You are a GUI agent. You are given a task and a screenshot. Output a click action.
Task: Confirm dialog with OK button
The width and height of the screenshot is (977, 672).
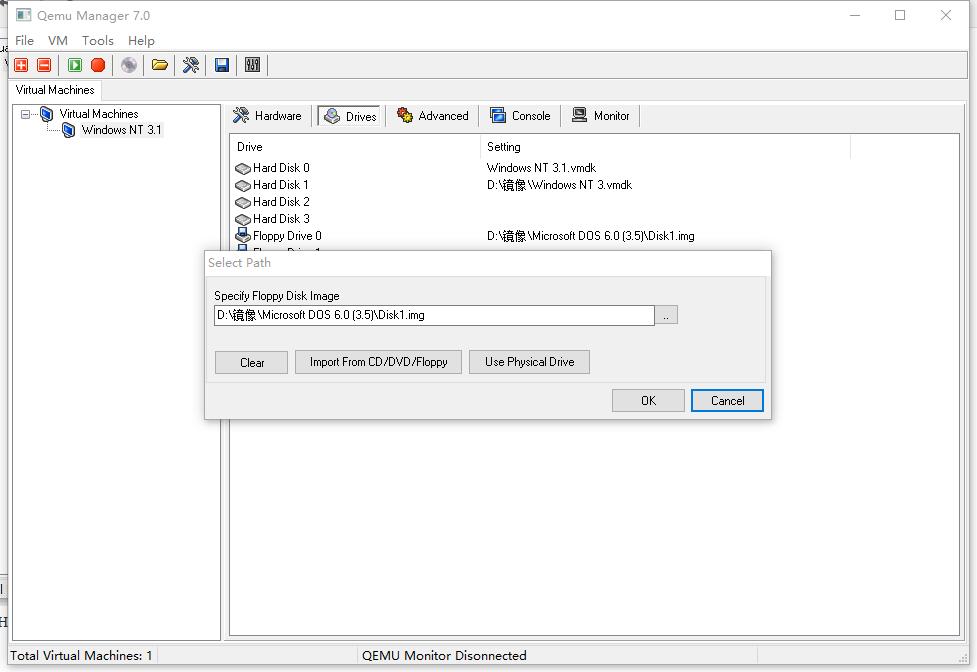[x=648, y=400]
